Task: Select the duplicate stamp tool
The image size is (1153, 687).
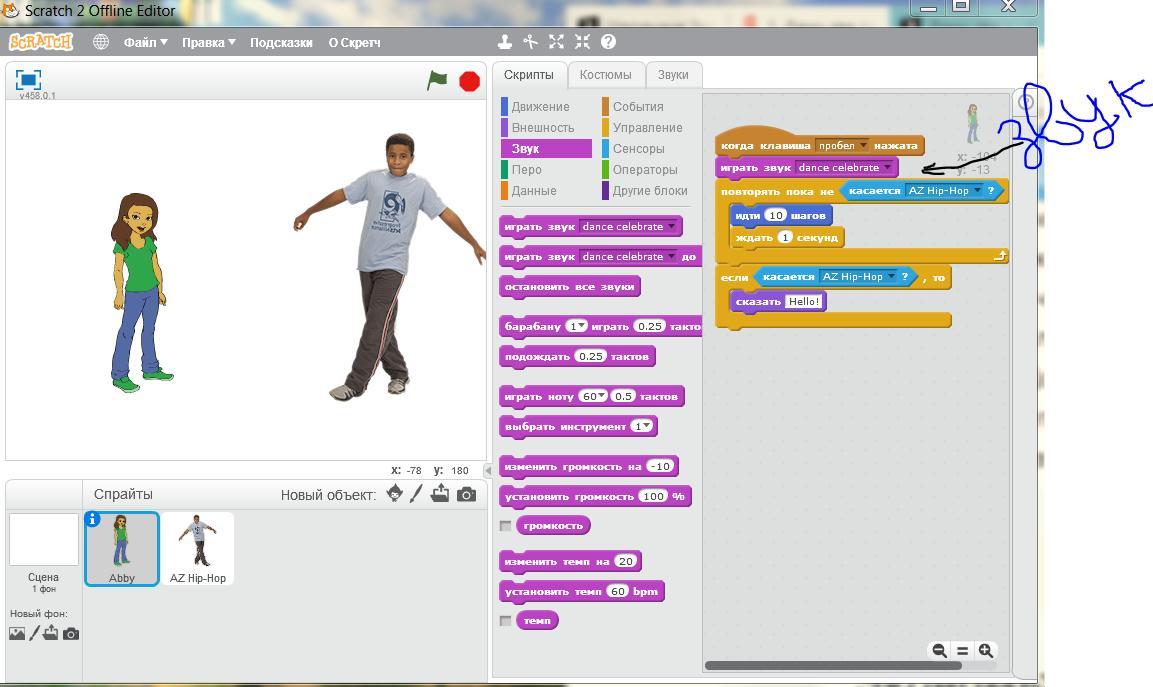Action: point(505,42)
